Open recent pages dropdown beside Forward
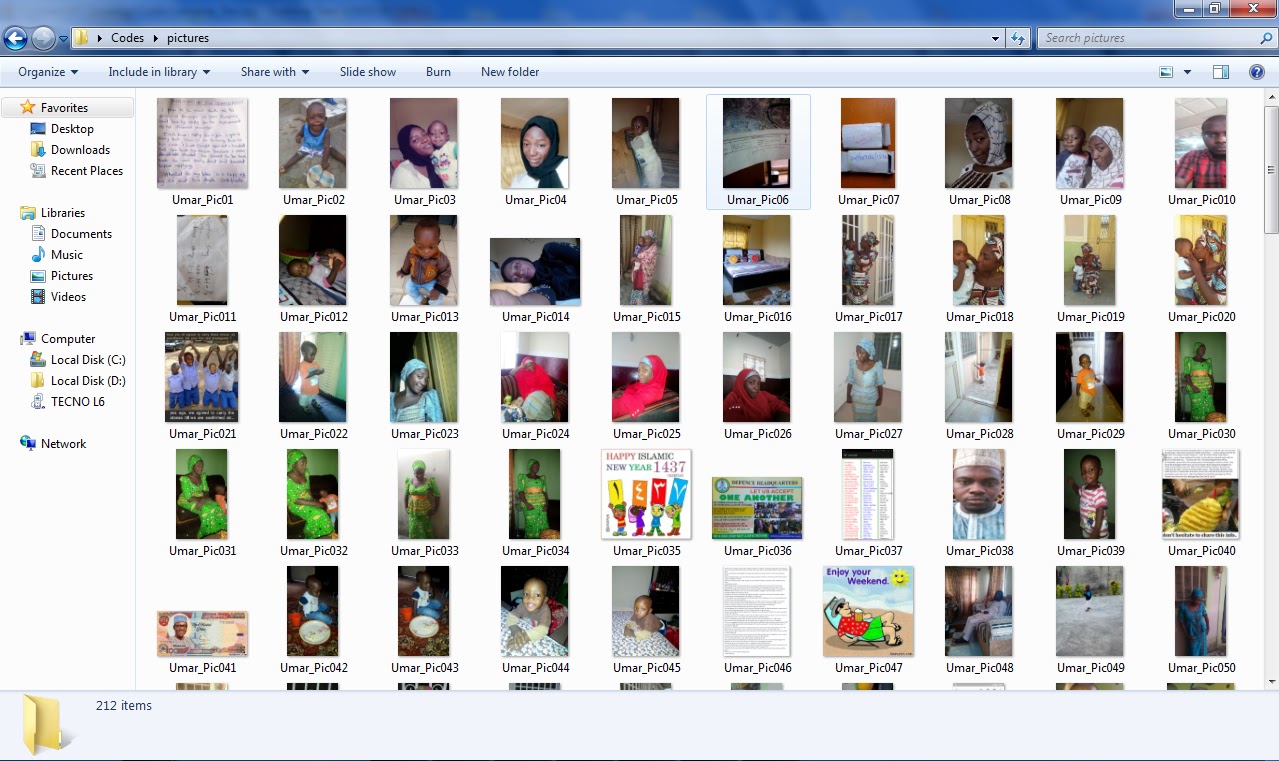Viewport: 1279px width, 761px height. [64, 39]
